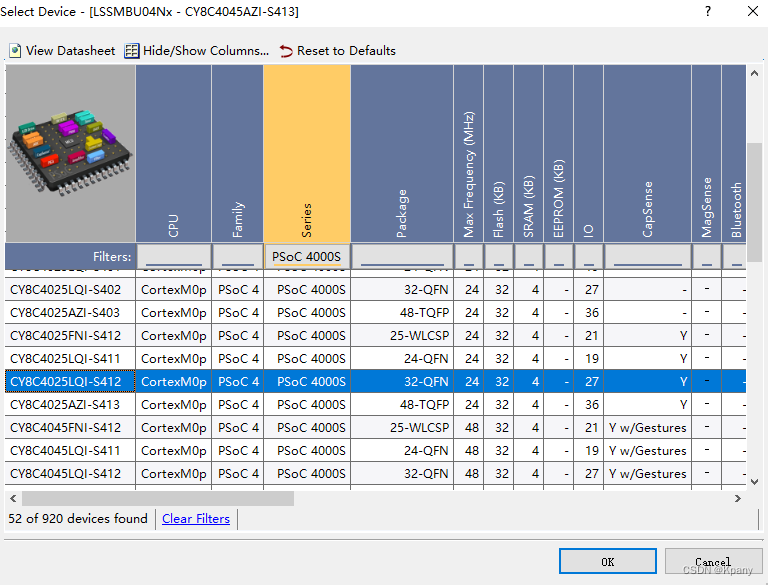Select device row CY8C4025AZI-S413
768x585 pixels.
pos(376,405)
